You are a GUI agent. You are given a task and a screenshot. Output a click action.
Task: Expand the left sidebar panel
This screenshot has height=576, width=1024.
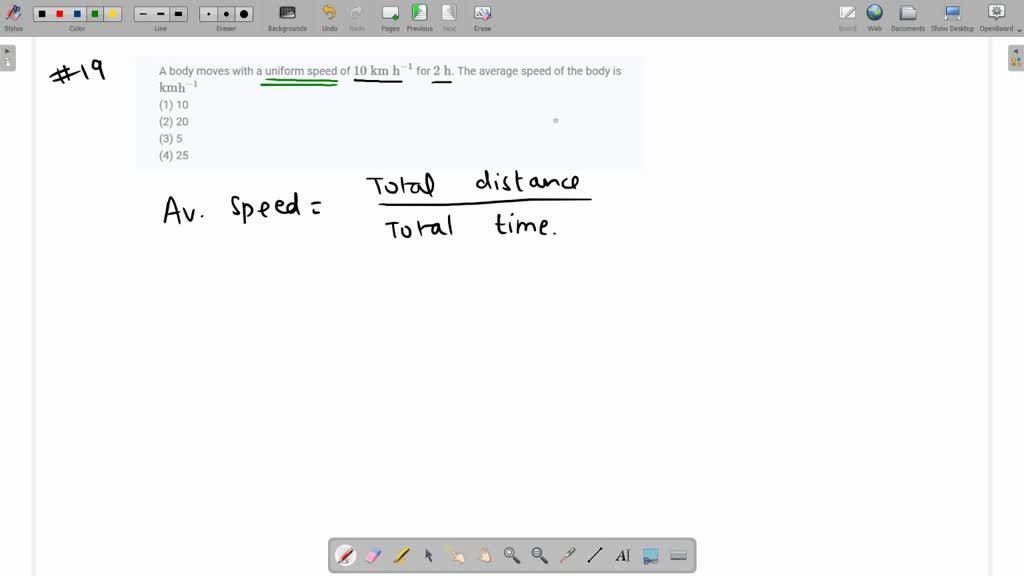pyautogui.click(x=10, y=57)
